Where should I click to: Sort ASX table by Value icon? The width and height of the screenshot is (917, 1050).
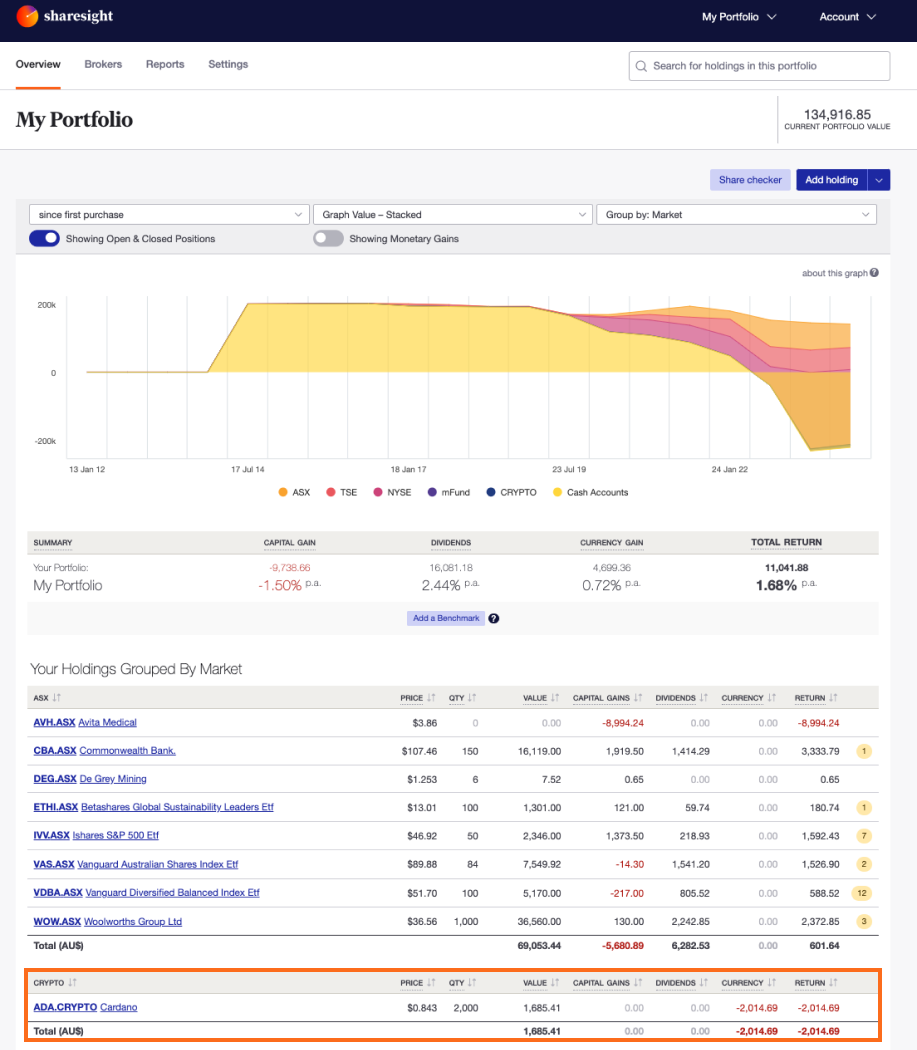tap(555, 698)
